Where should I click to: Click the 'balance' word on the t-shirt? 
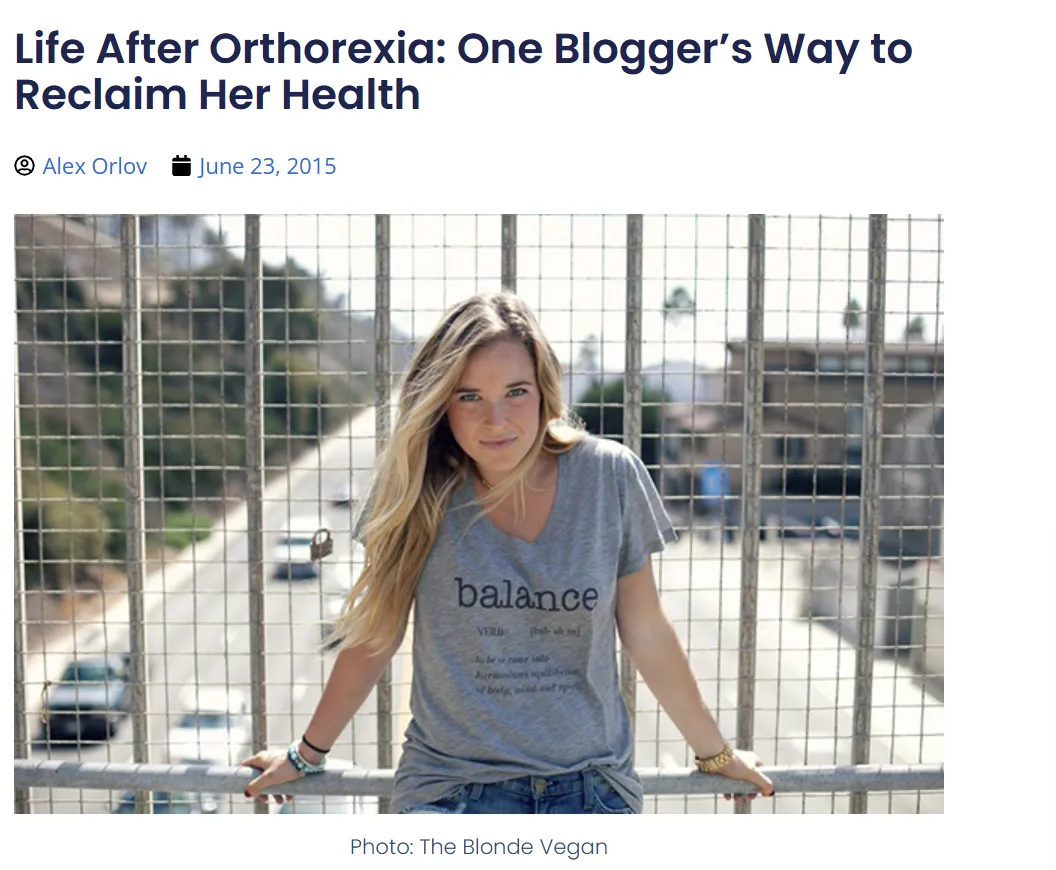click(x=526, y=594)
